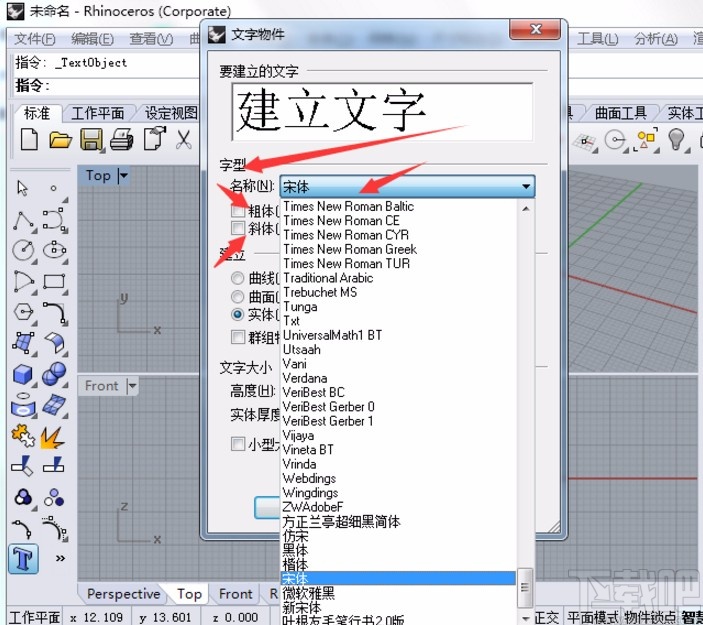Switch to the 工作平面 toolbar tab
Image resolution: width=703 pixels, height=625 pixels.
98,113
